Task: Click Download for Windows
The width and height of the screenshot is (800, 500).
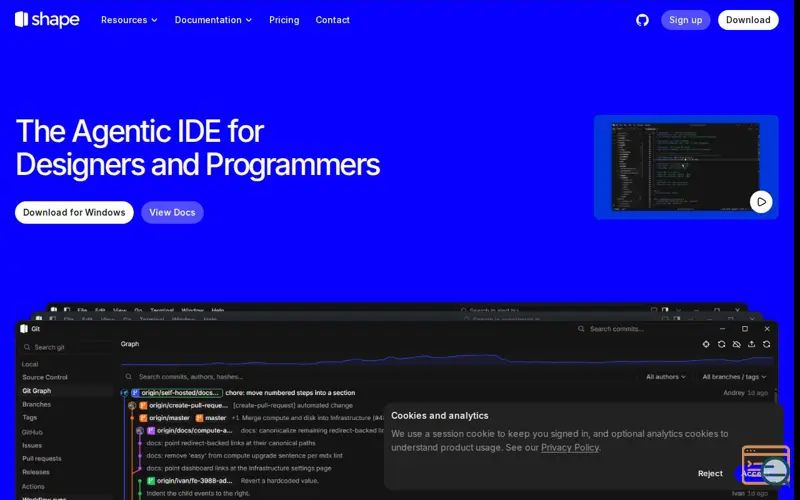Action: 74,212
